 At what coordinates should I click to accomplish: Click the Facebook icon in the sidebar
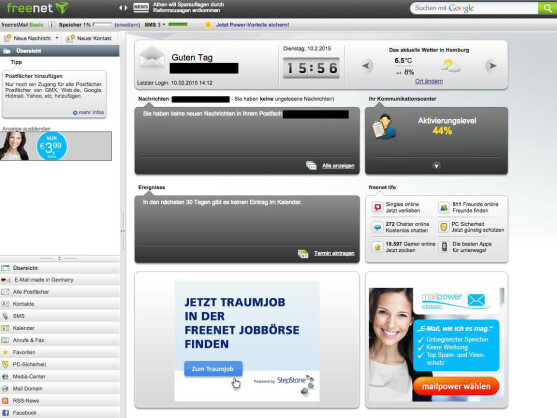click(x=5, y=413)
